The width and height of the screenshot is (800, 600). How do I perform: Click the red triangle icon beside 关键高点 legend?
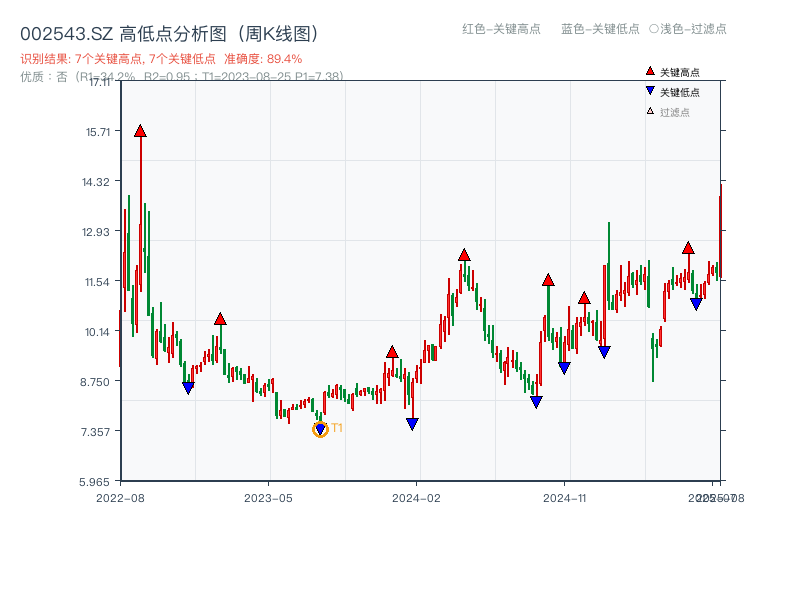[650, 71]
